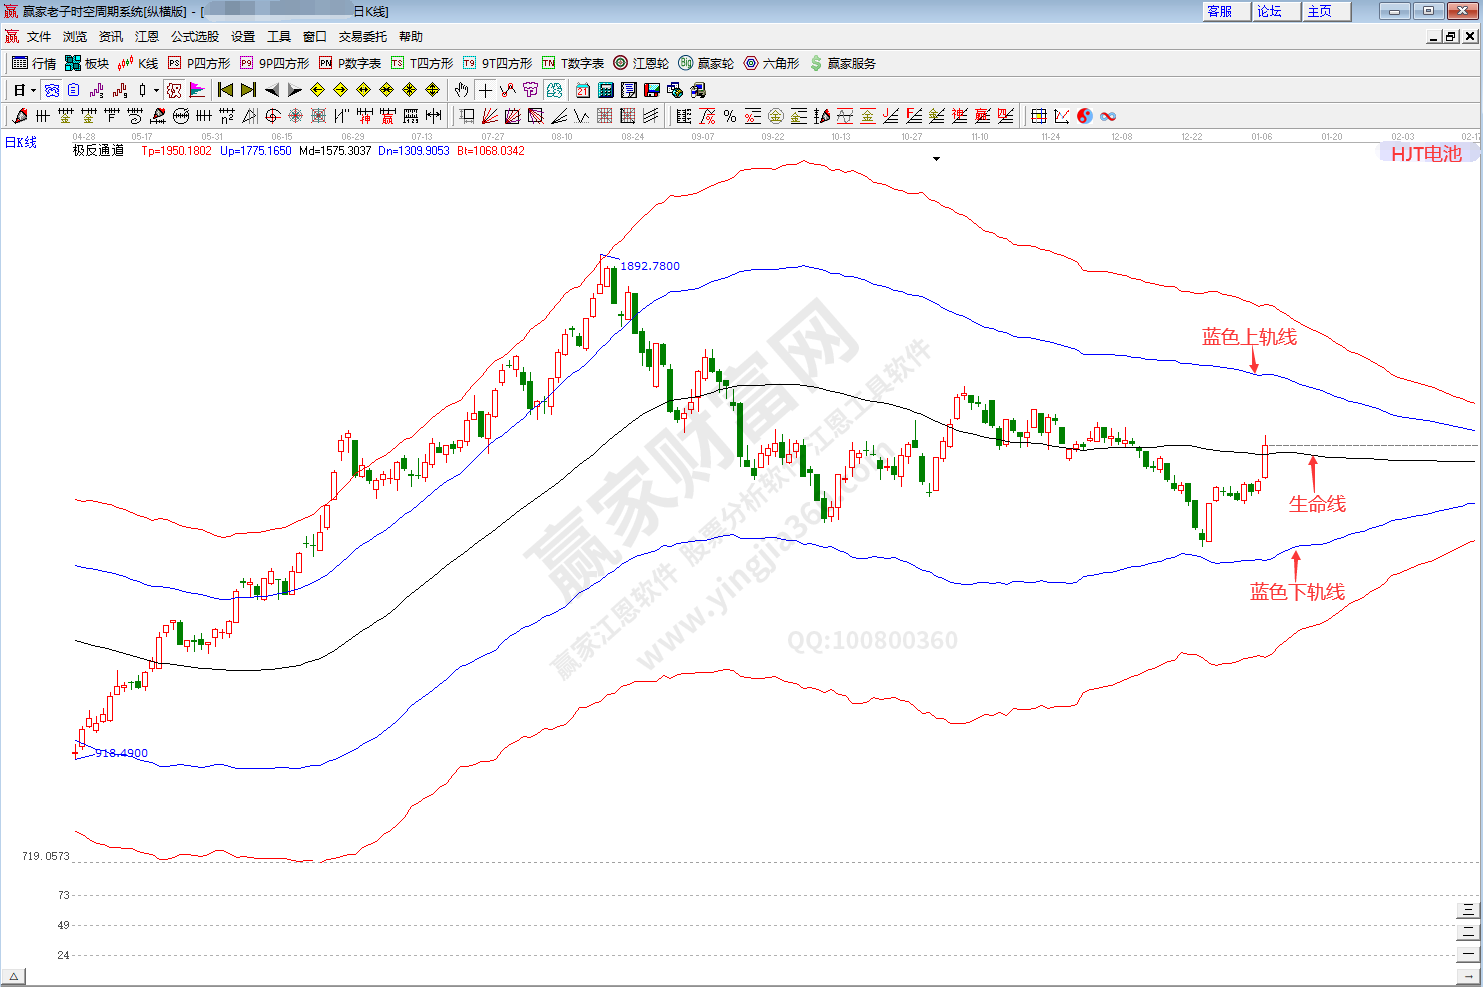Open the 9P四方形 tool
The width and height of the screenshot is (1483, 987).
pos(274,63)
